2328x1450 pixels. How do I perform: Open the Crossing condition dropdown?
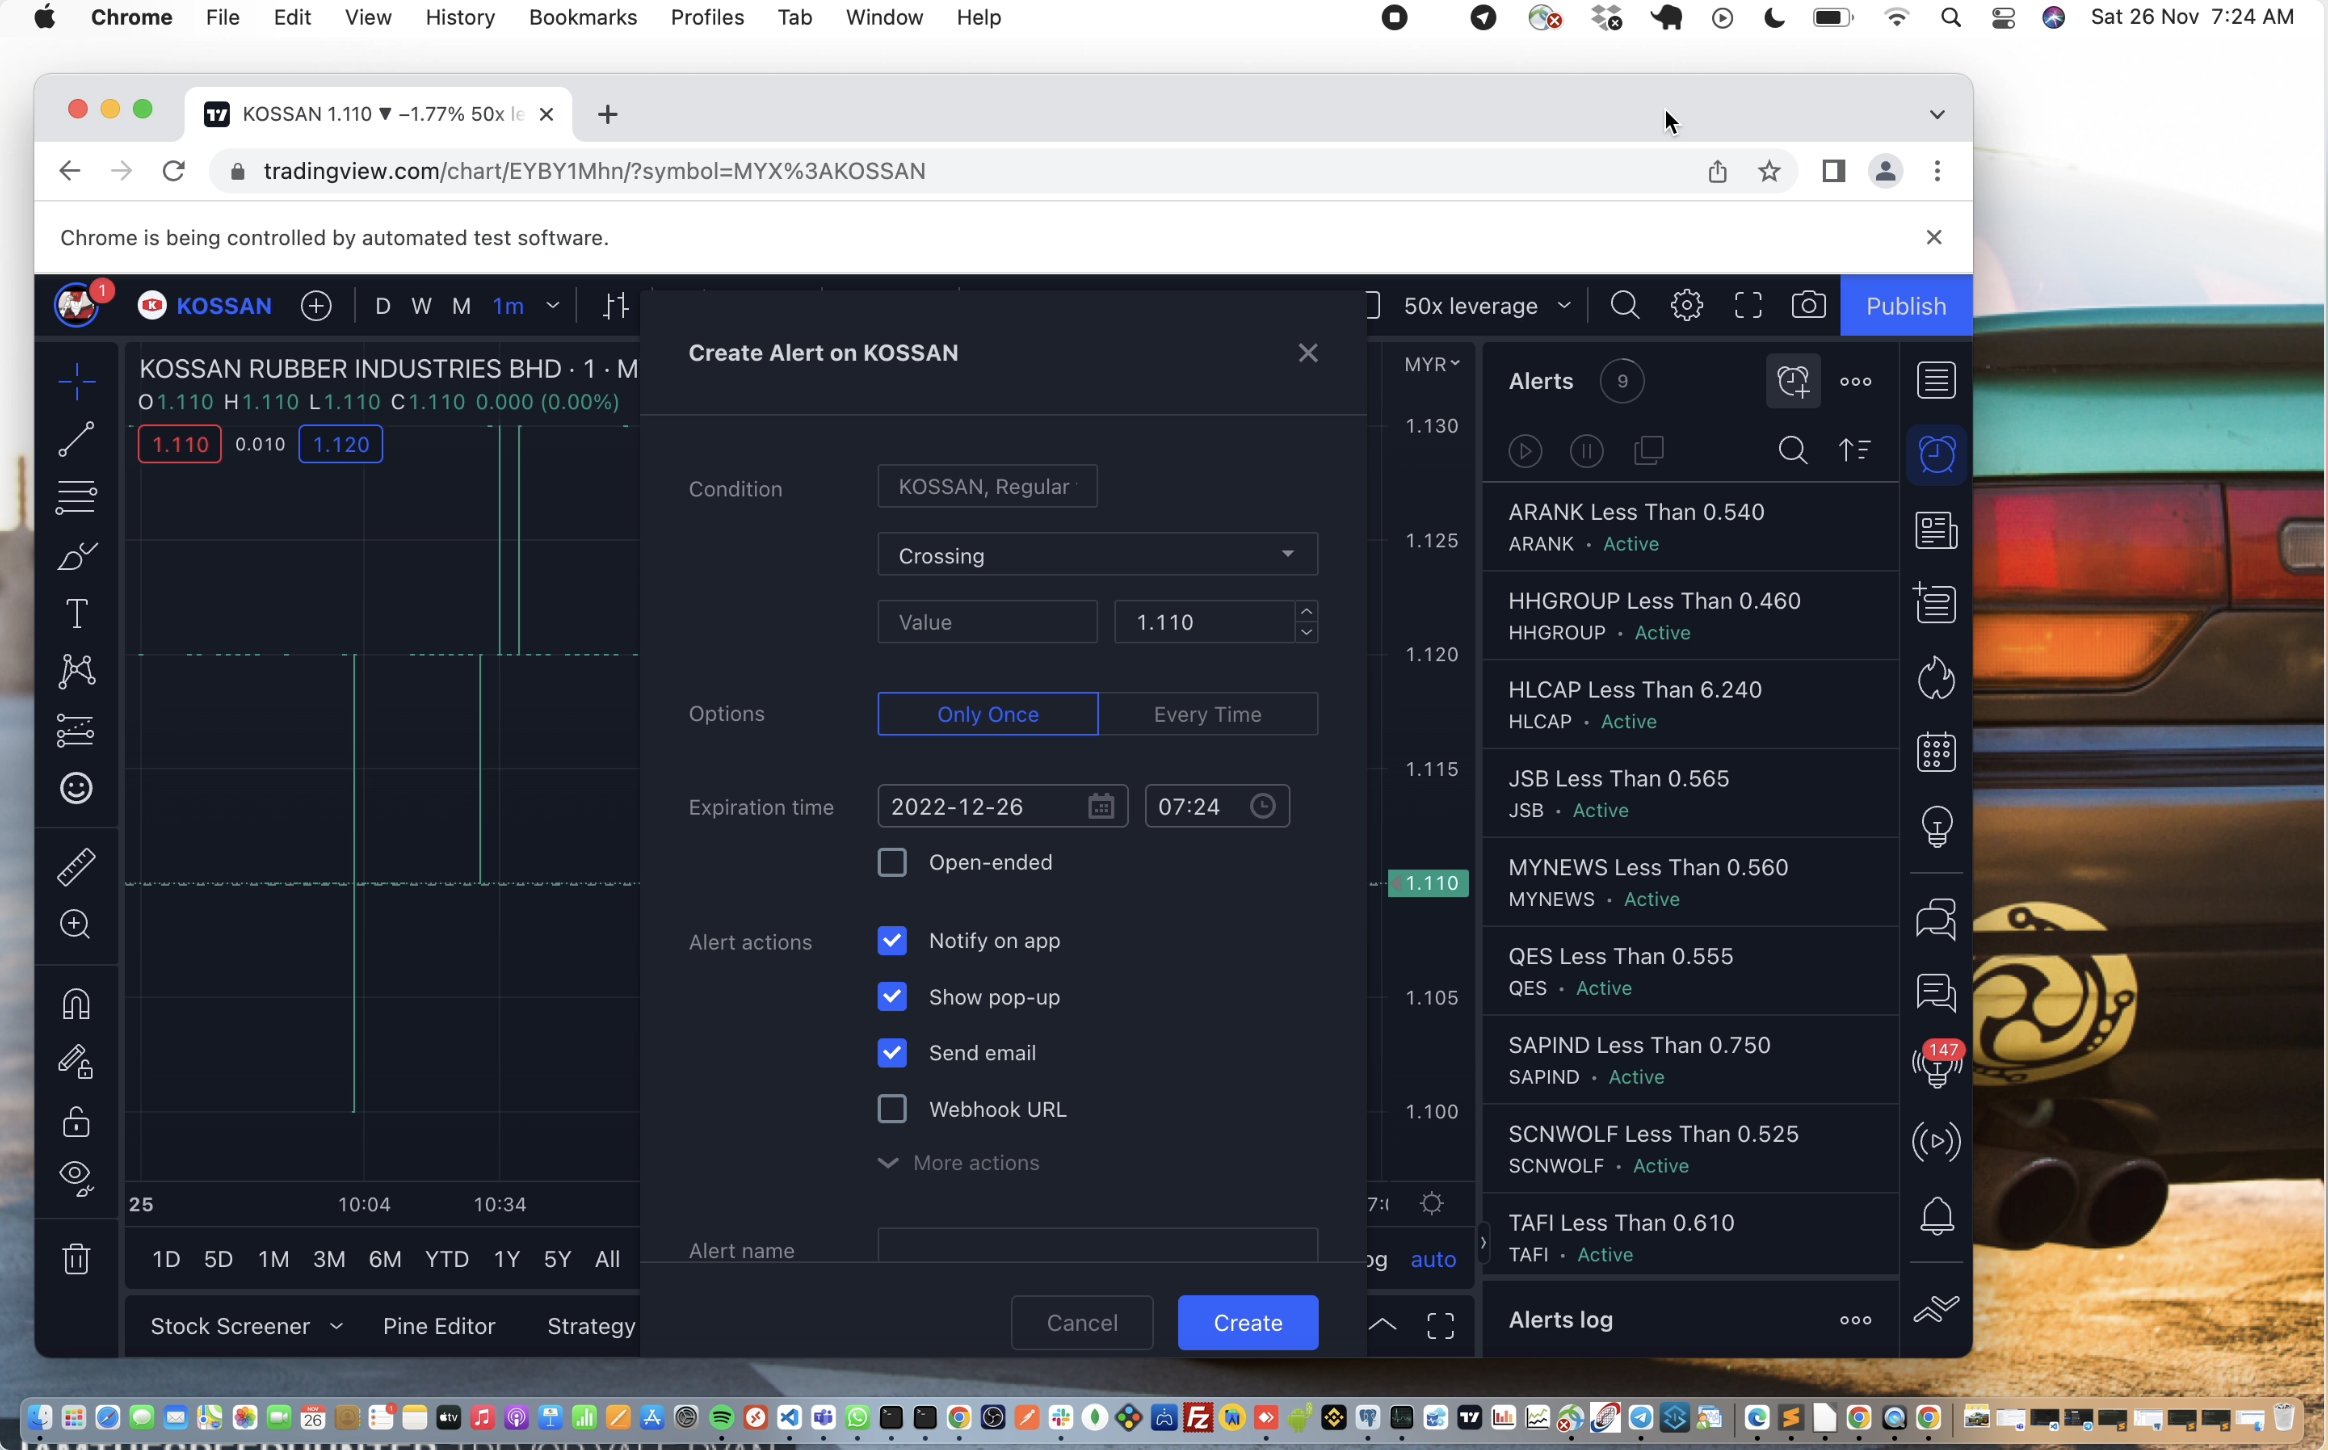(x=1097, y=555)
